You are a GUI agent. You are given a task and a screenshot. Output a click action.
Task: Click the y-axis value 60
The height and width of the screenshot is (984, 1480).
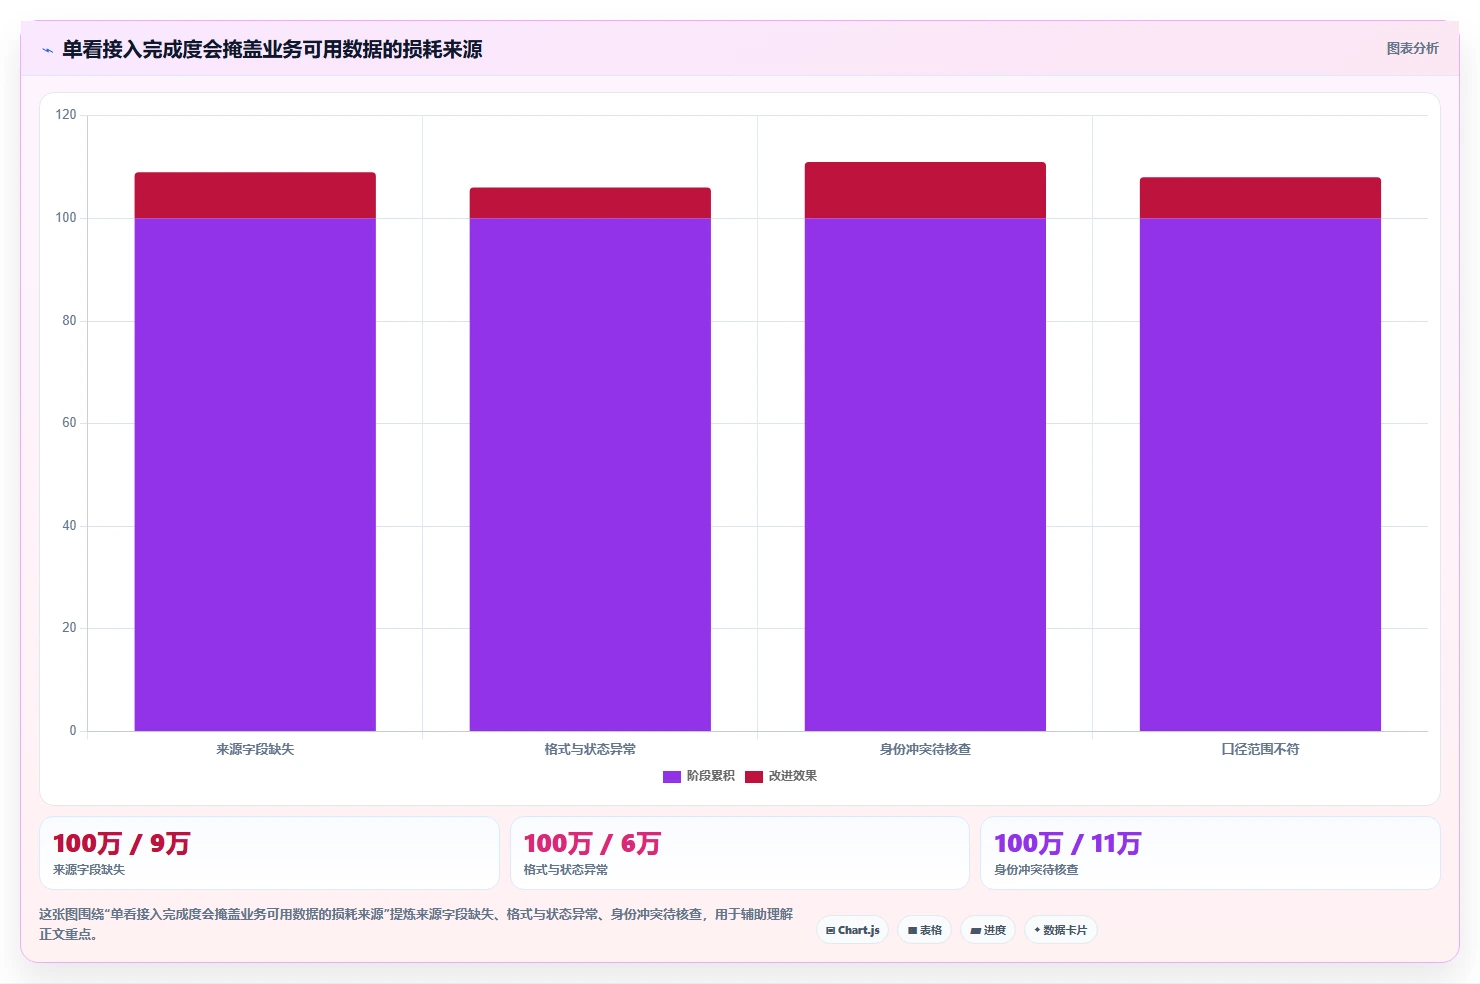[x=69, y=423]
